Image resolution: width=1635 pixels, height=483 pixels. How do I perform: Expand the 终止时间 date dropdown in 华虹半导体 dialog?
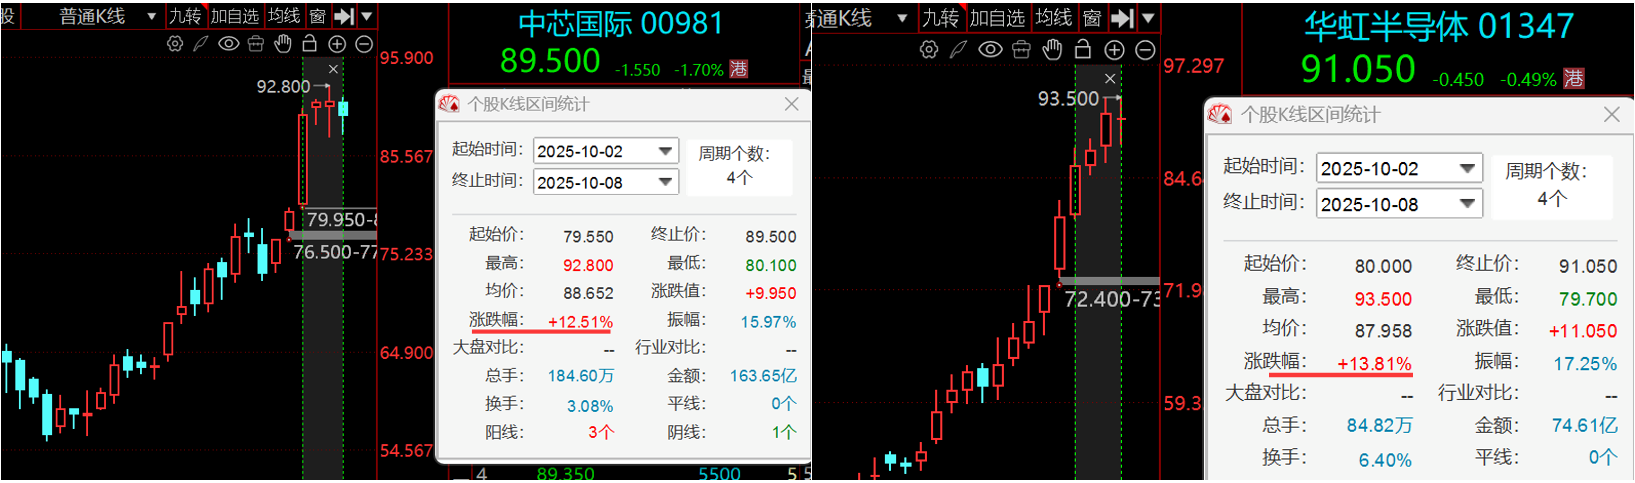tap(1467, 204)
